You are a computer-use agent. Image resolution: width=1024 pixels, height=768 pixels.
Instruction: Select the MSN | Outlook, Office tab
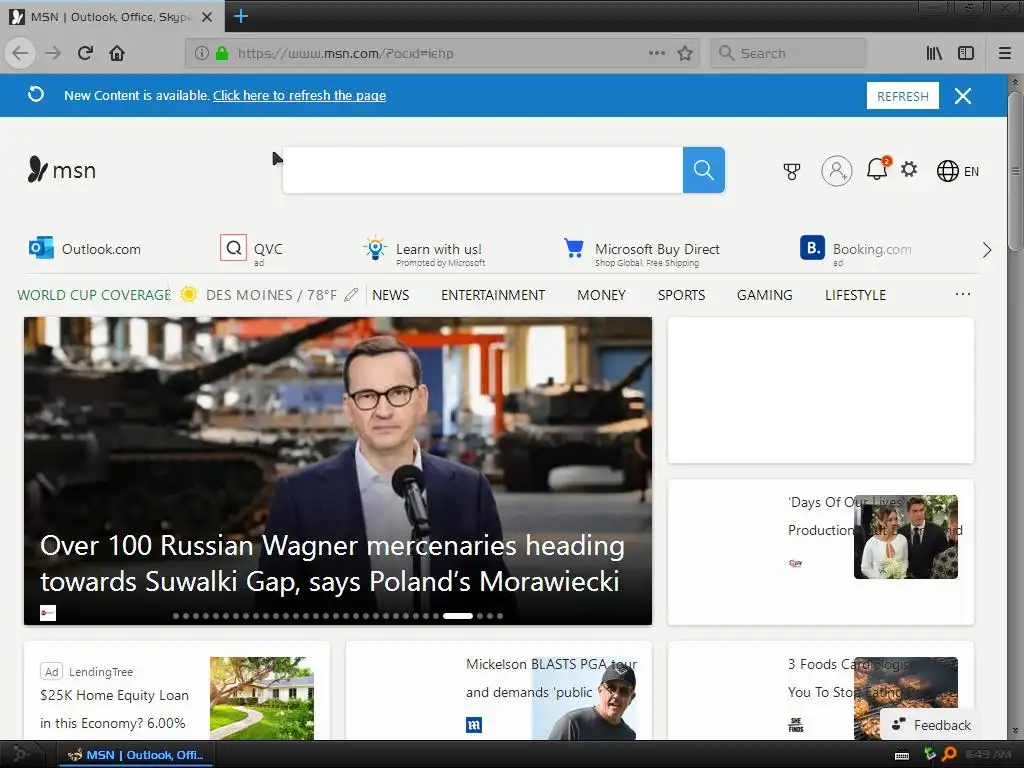(x=112, y=17)
